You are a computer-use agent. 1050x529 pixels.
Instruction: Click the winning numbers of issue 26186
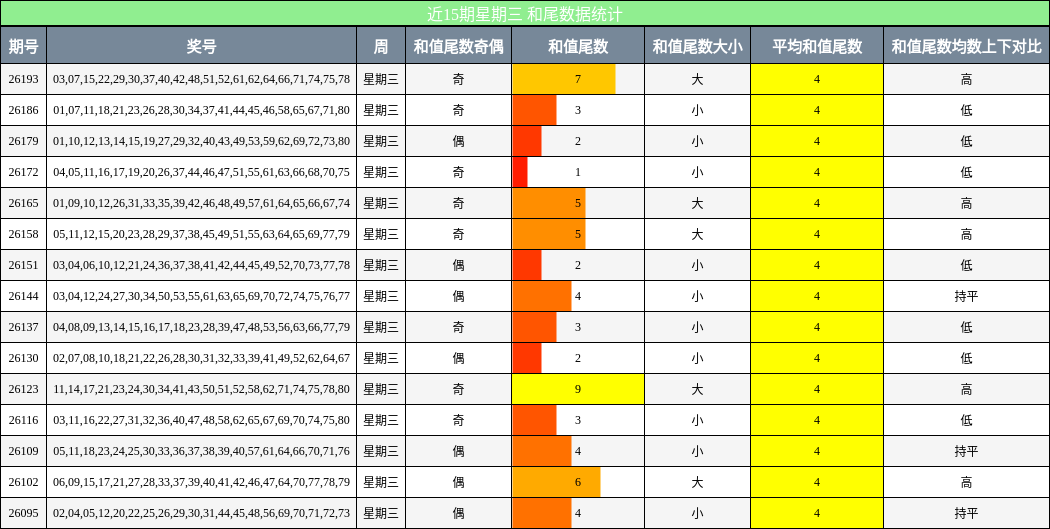[x=202, y=110]
